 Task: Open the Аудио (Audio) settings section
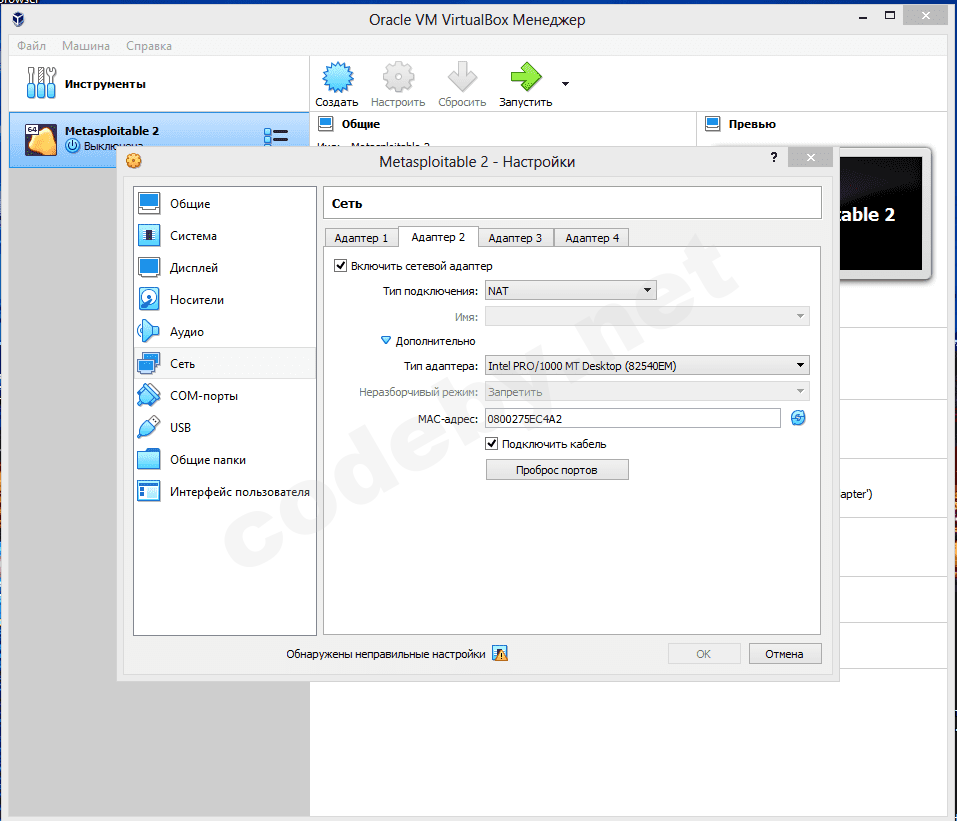(x=186, y=332)
